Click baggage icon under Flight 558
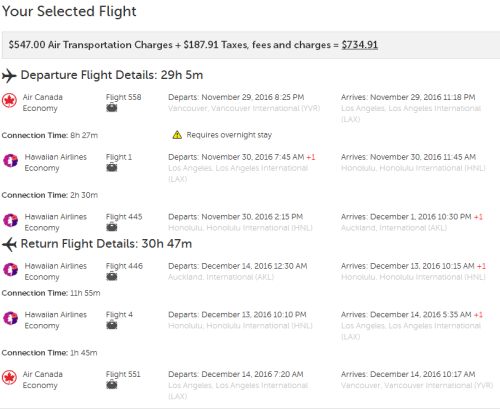 112,108
